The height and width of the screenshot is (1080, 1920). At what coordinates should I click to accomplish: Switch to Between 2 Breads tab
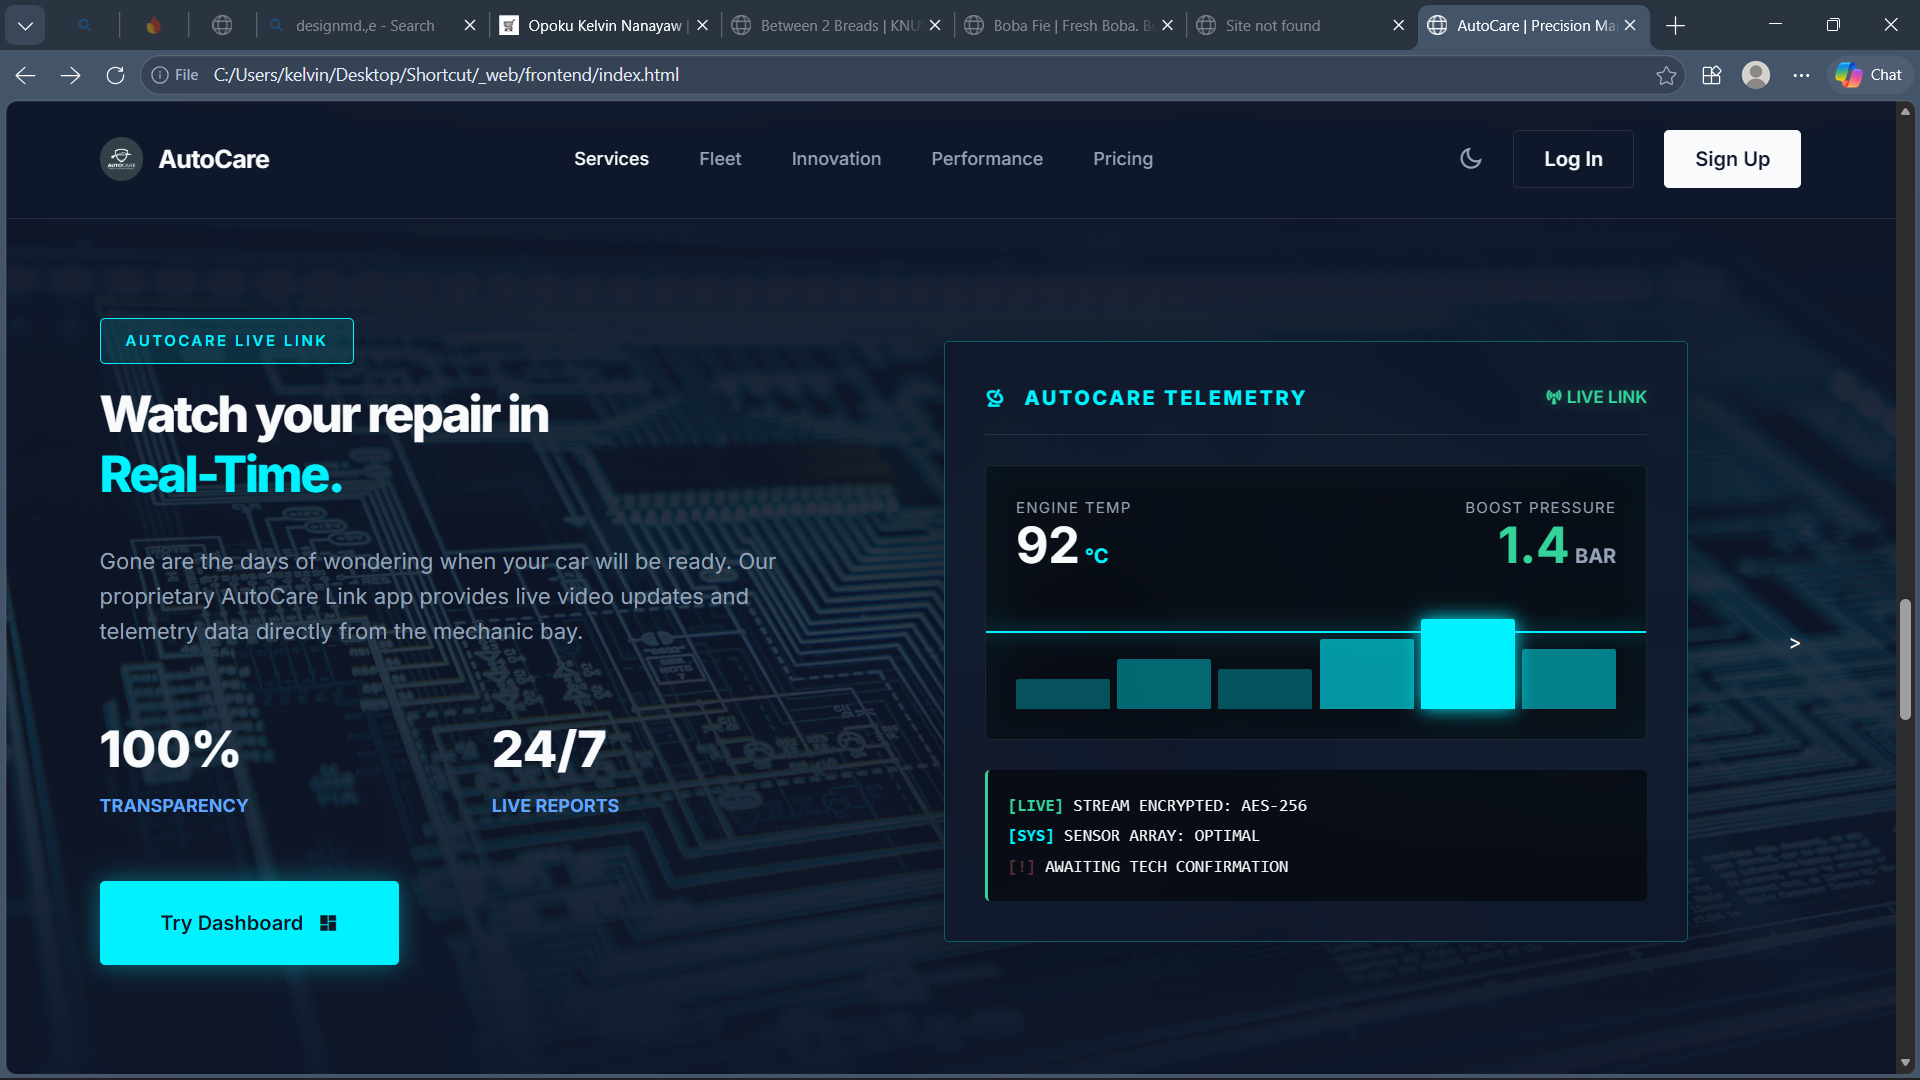[838, 26]
